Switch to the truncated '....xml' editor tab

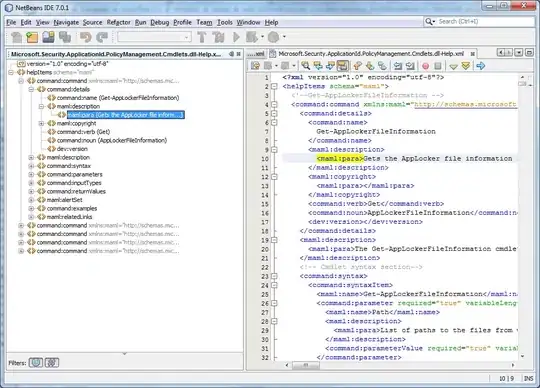click(256, 54)
